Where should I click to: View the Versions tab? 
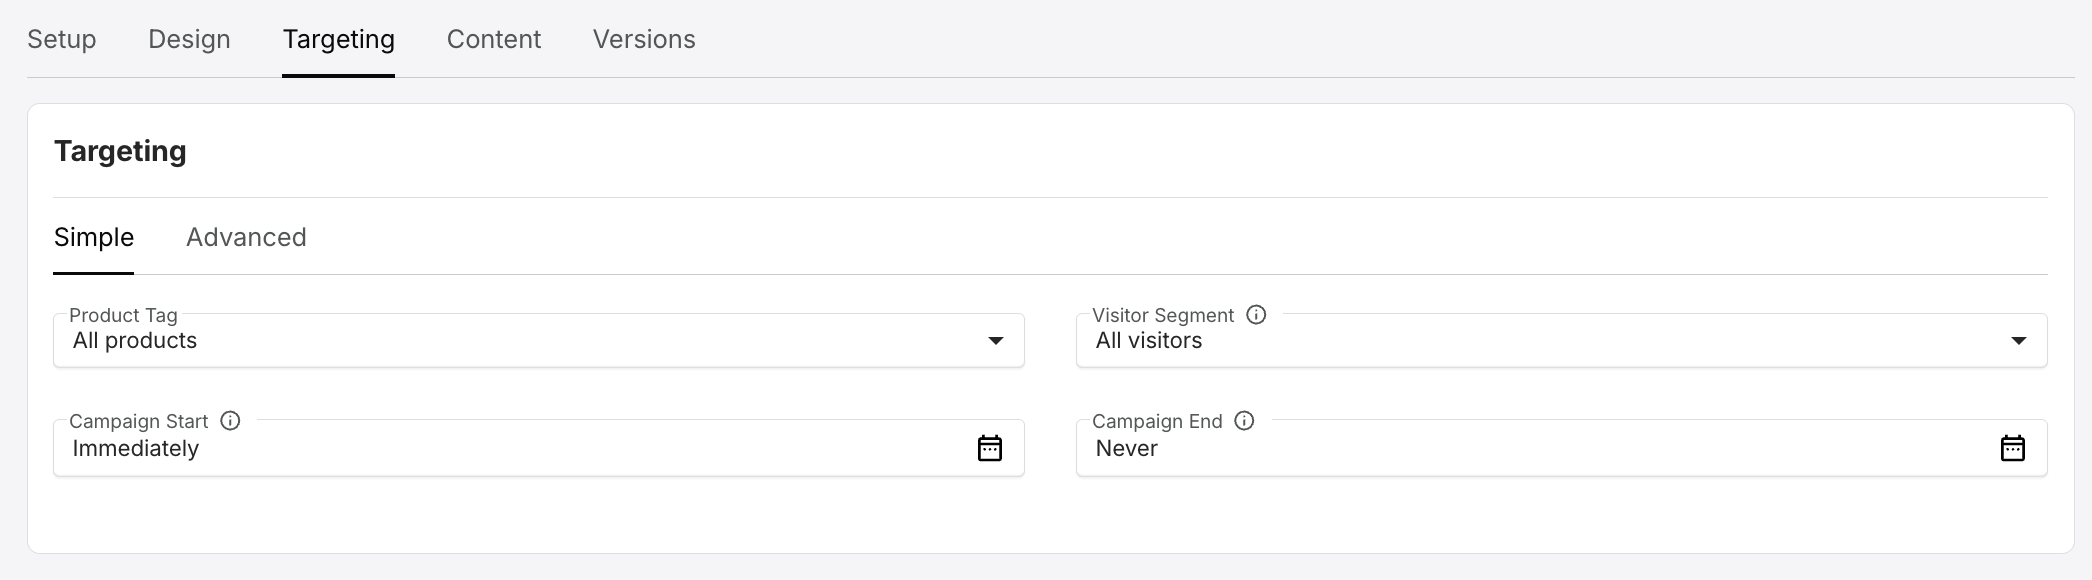coord(644,39)
